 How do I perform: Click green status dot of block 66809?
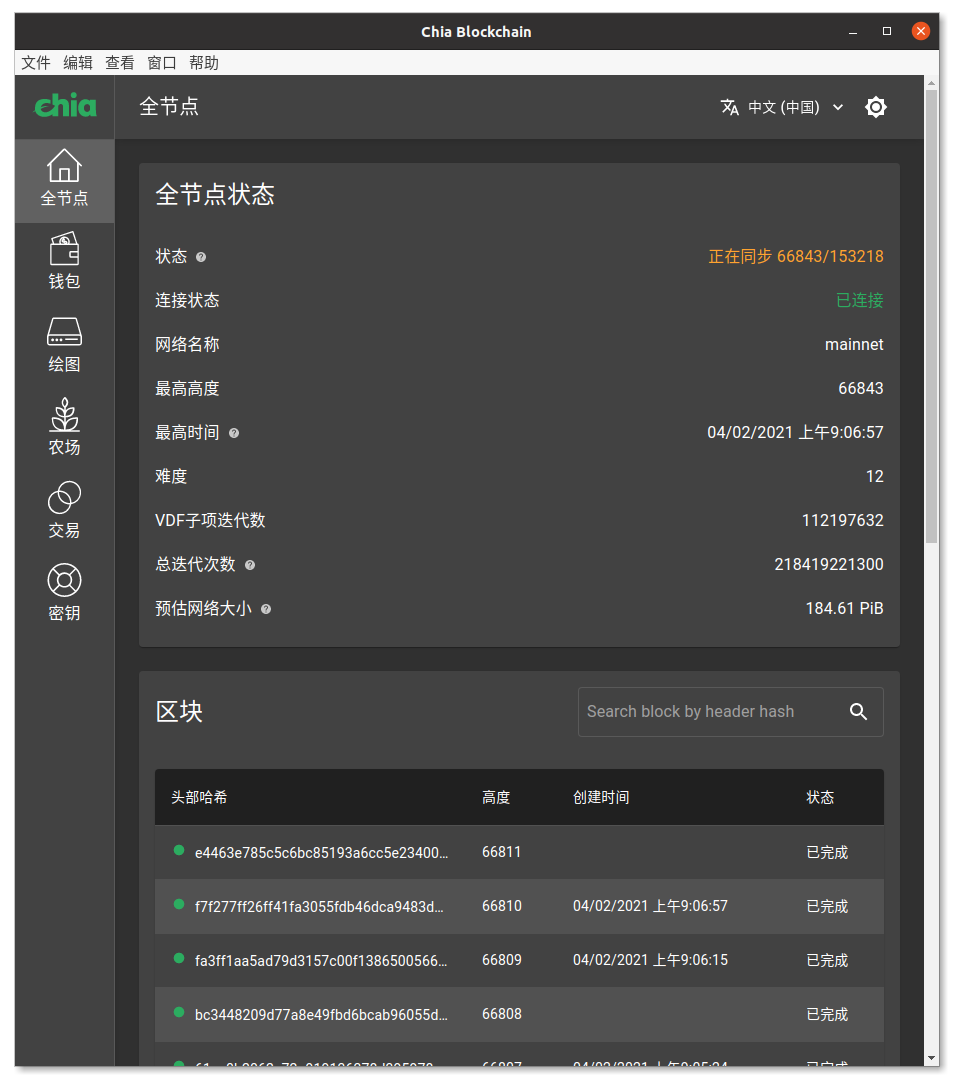[179, 958]
